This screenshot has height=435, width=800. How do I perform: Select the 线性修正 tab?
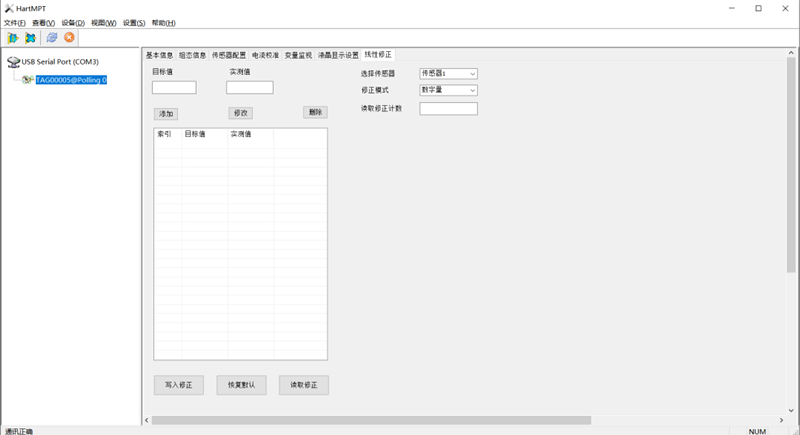[378, 55]
